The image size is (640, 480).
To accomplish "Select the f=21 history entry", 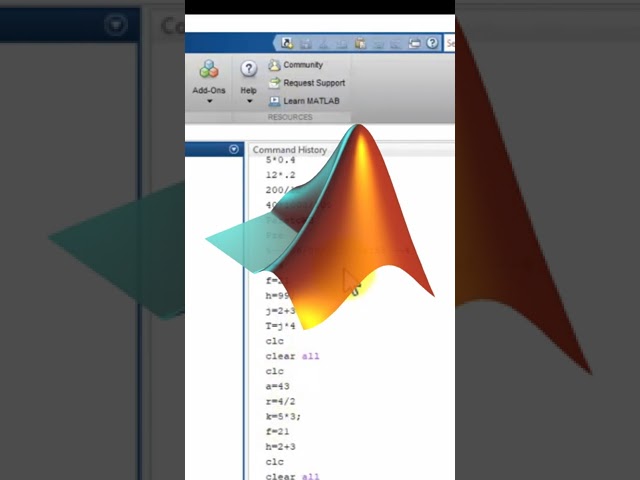I will pyautogui.click(x=278, y=432).
